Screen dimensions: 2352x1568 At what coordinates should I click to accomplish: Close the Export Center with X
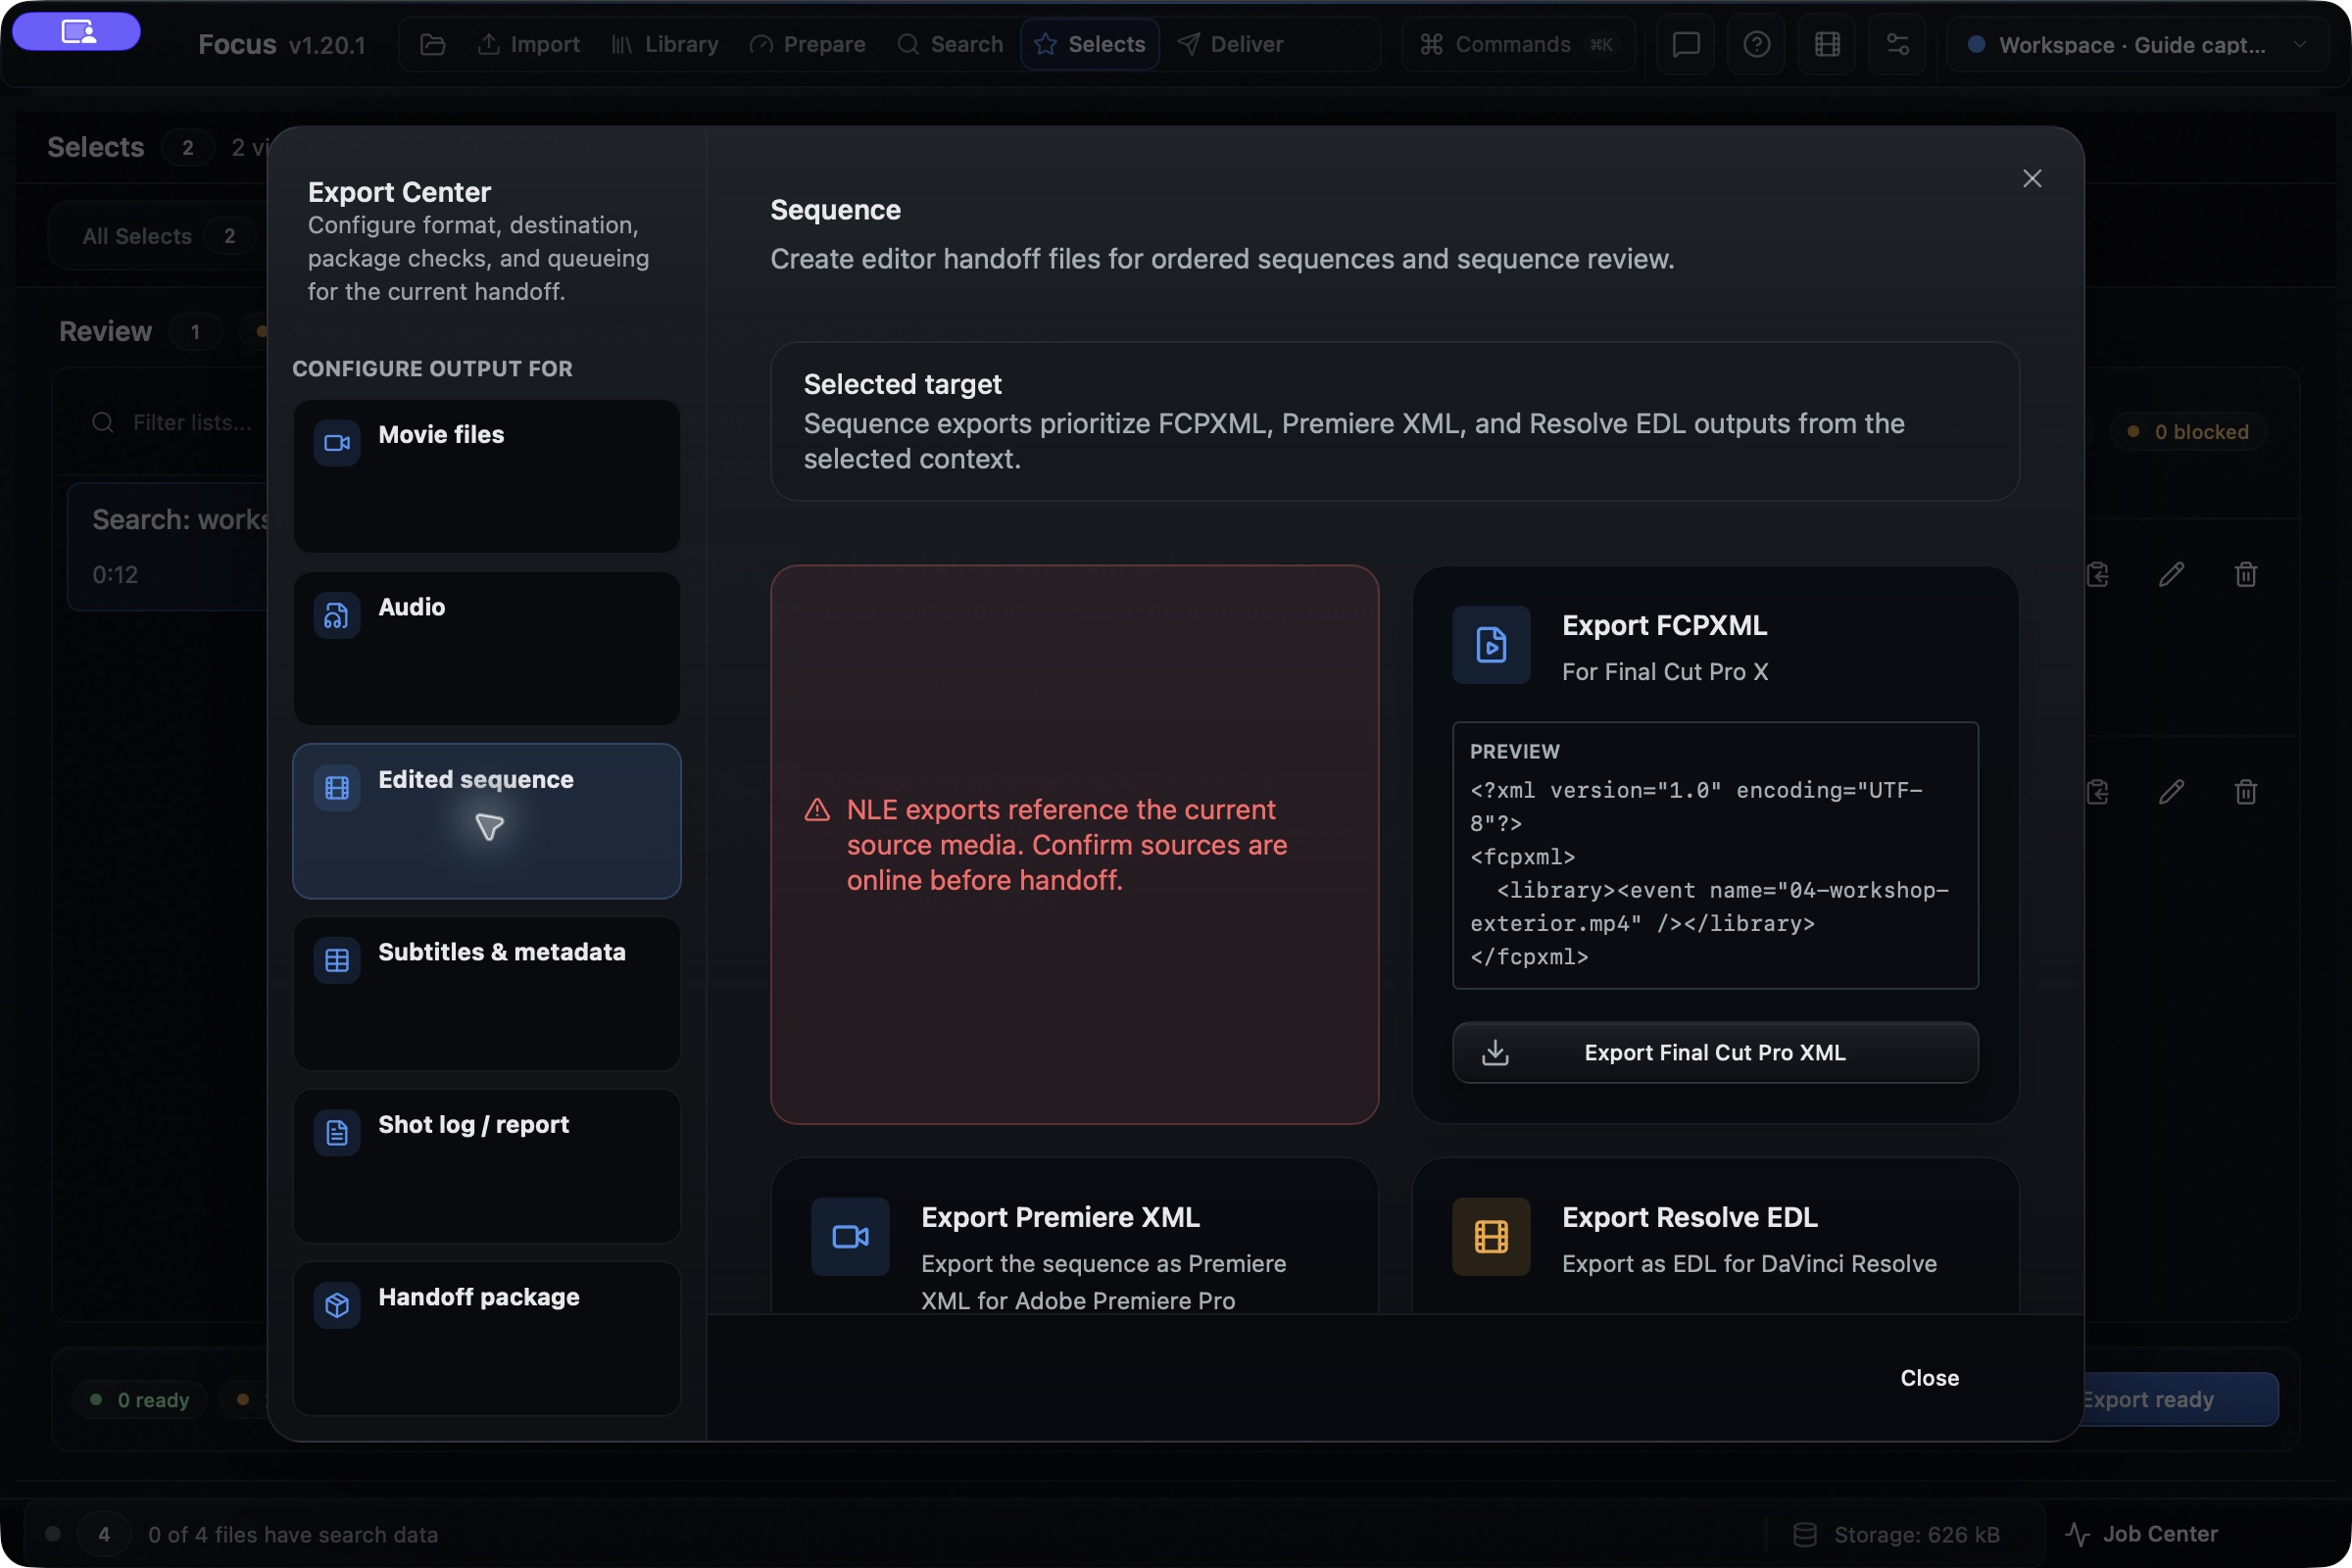pyautogui.click(x=2032, y=178)
